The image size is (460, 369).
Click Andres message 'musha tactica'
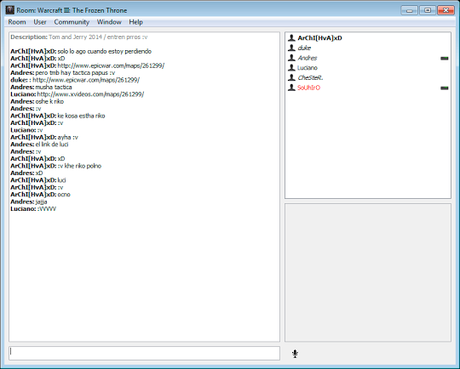tap(54, 87)
